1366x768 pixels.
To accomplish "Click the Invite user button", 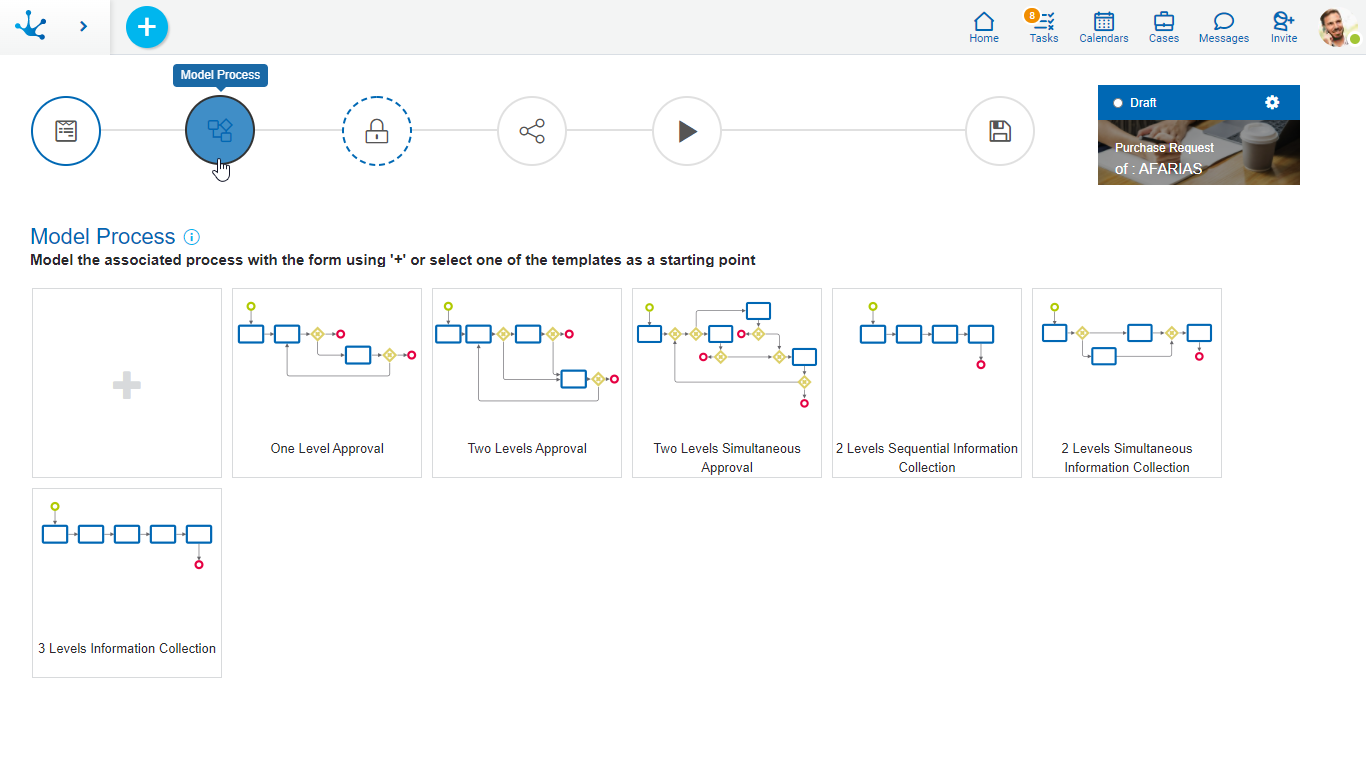I will (1284, 27).
